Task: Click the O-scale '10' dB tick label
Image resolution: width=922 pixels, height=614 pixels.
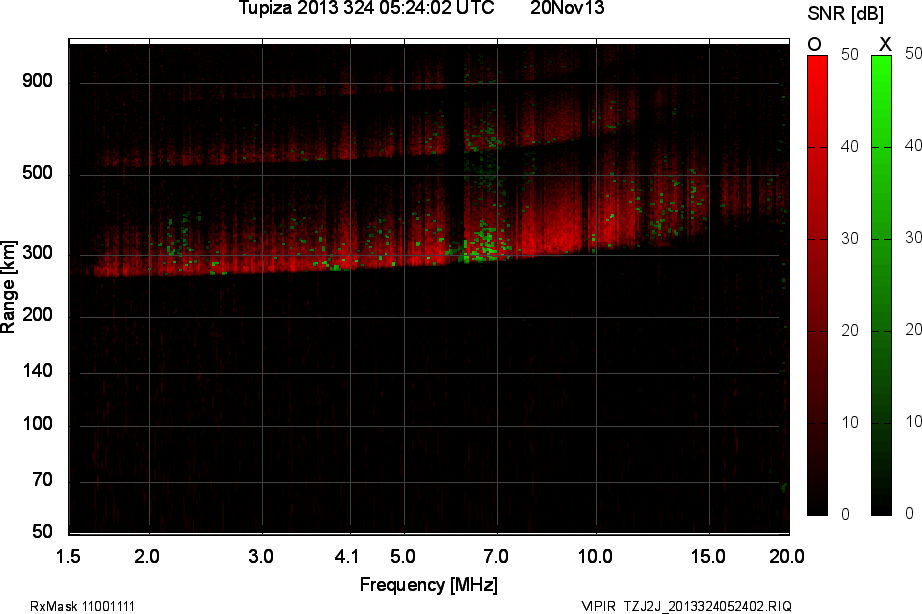Action: [x=849, y=422]
